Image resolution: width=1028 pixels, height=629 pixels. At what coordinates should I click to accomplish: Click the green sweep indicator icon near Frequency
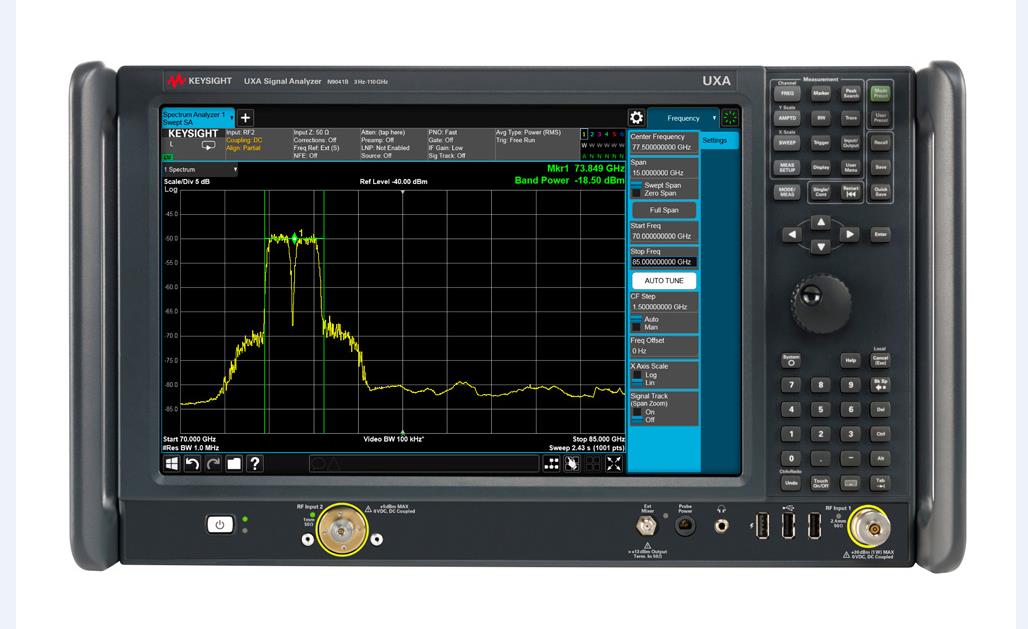(730, 118)
